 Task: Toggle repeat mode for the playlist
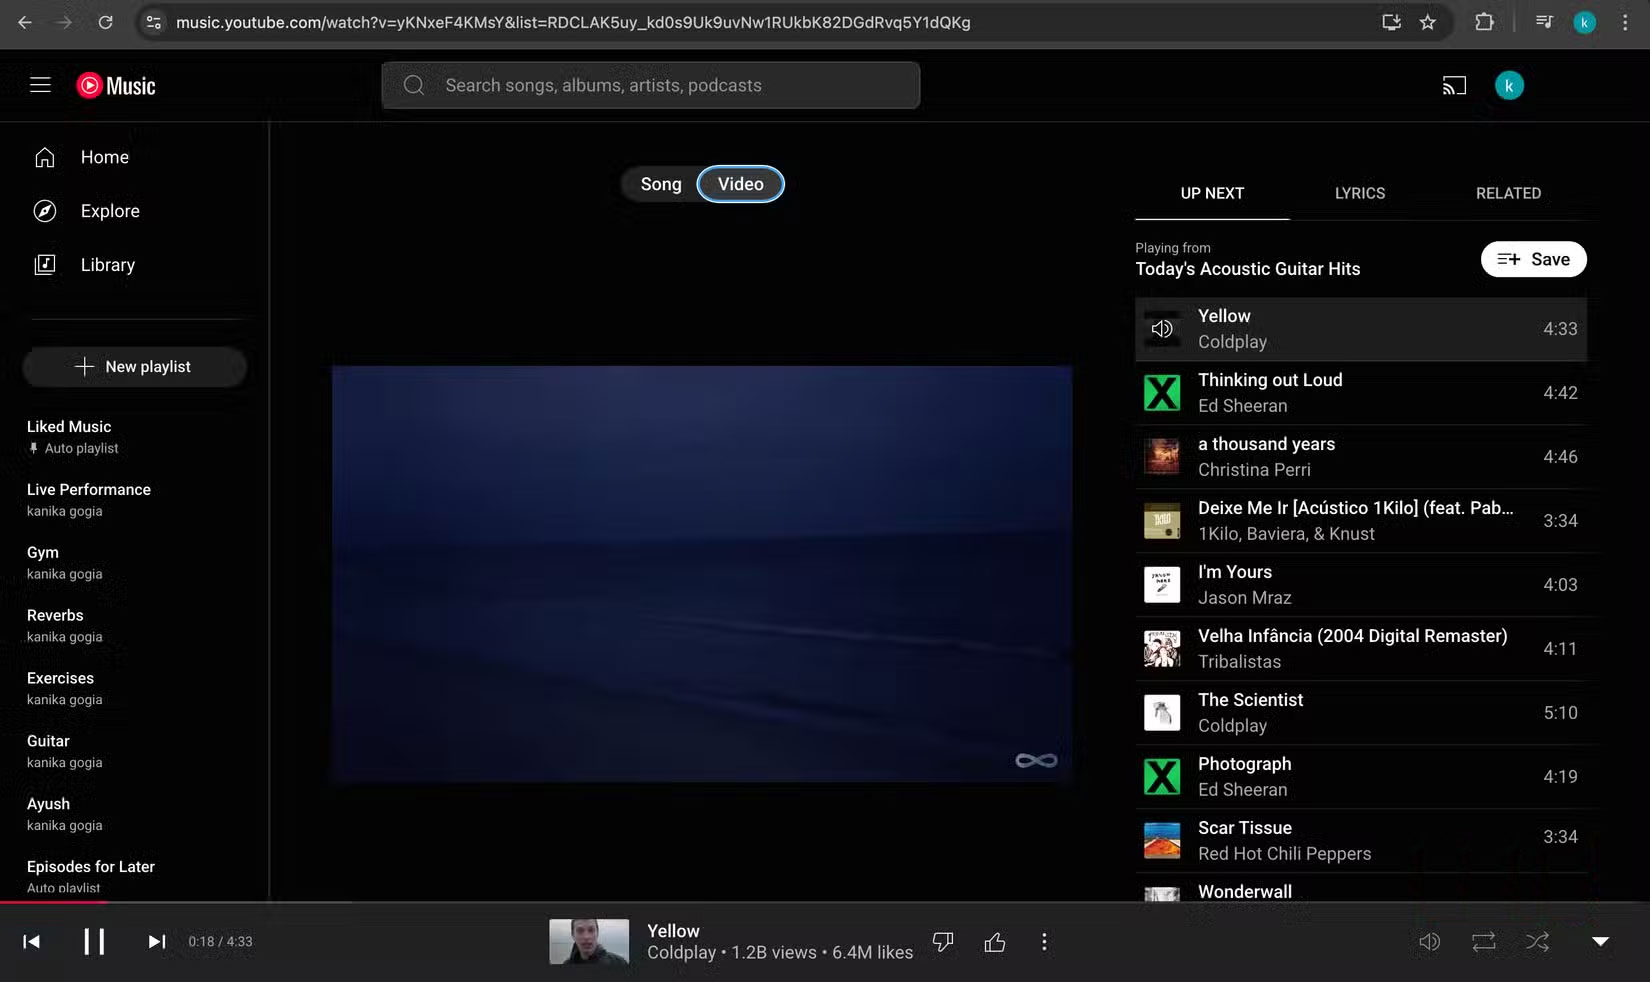[1483, 941]
